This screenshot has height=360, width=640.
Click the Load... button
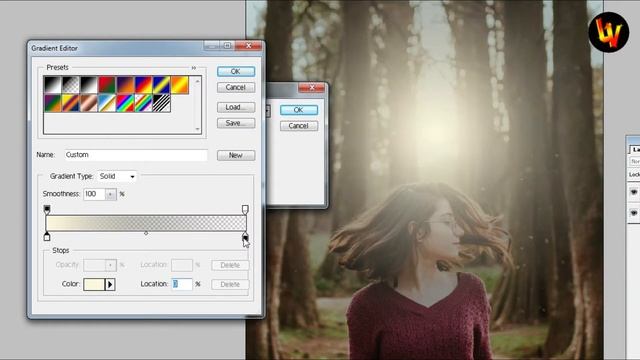[236, 107]
